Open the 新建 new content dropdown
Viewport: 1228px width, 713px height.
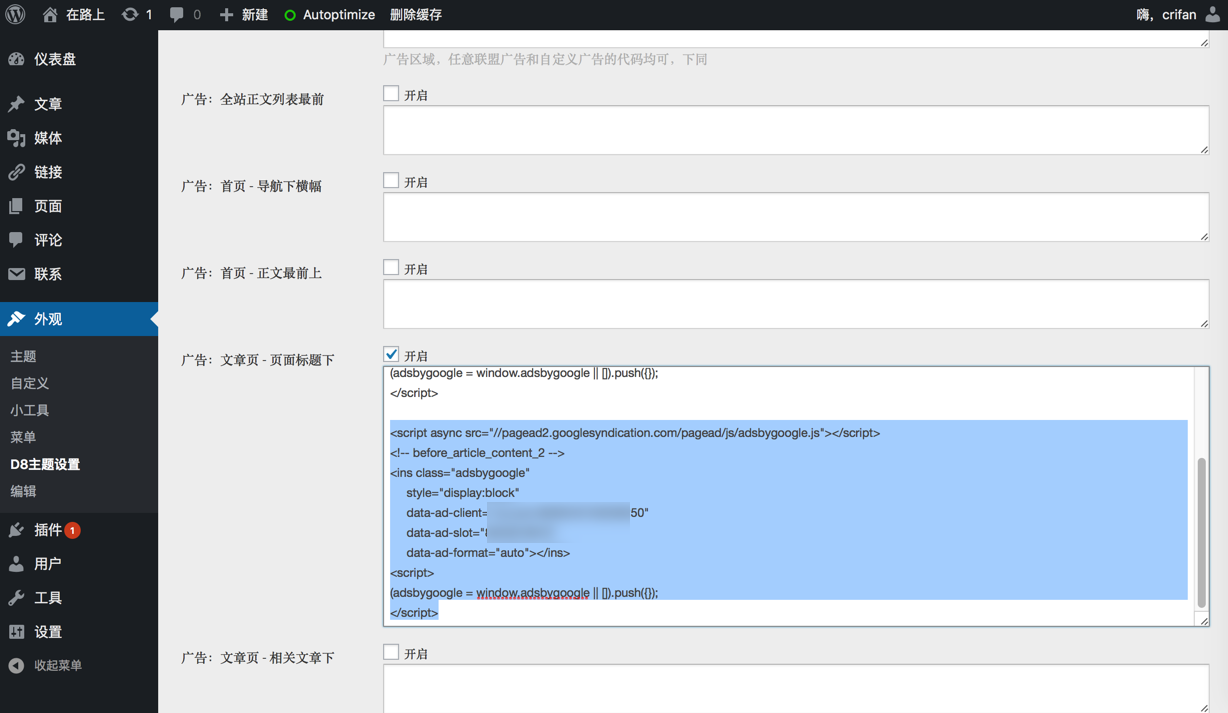tap(244, 15)
